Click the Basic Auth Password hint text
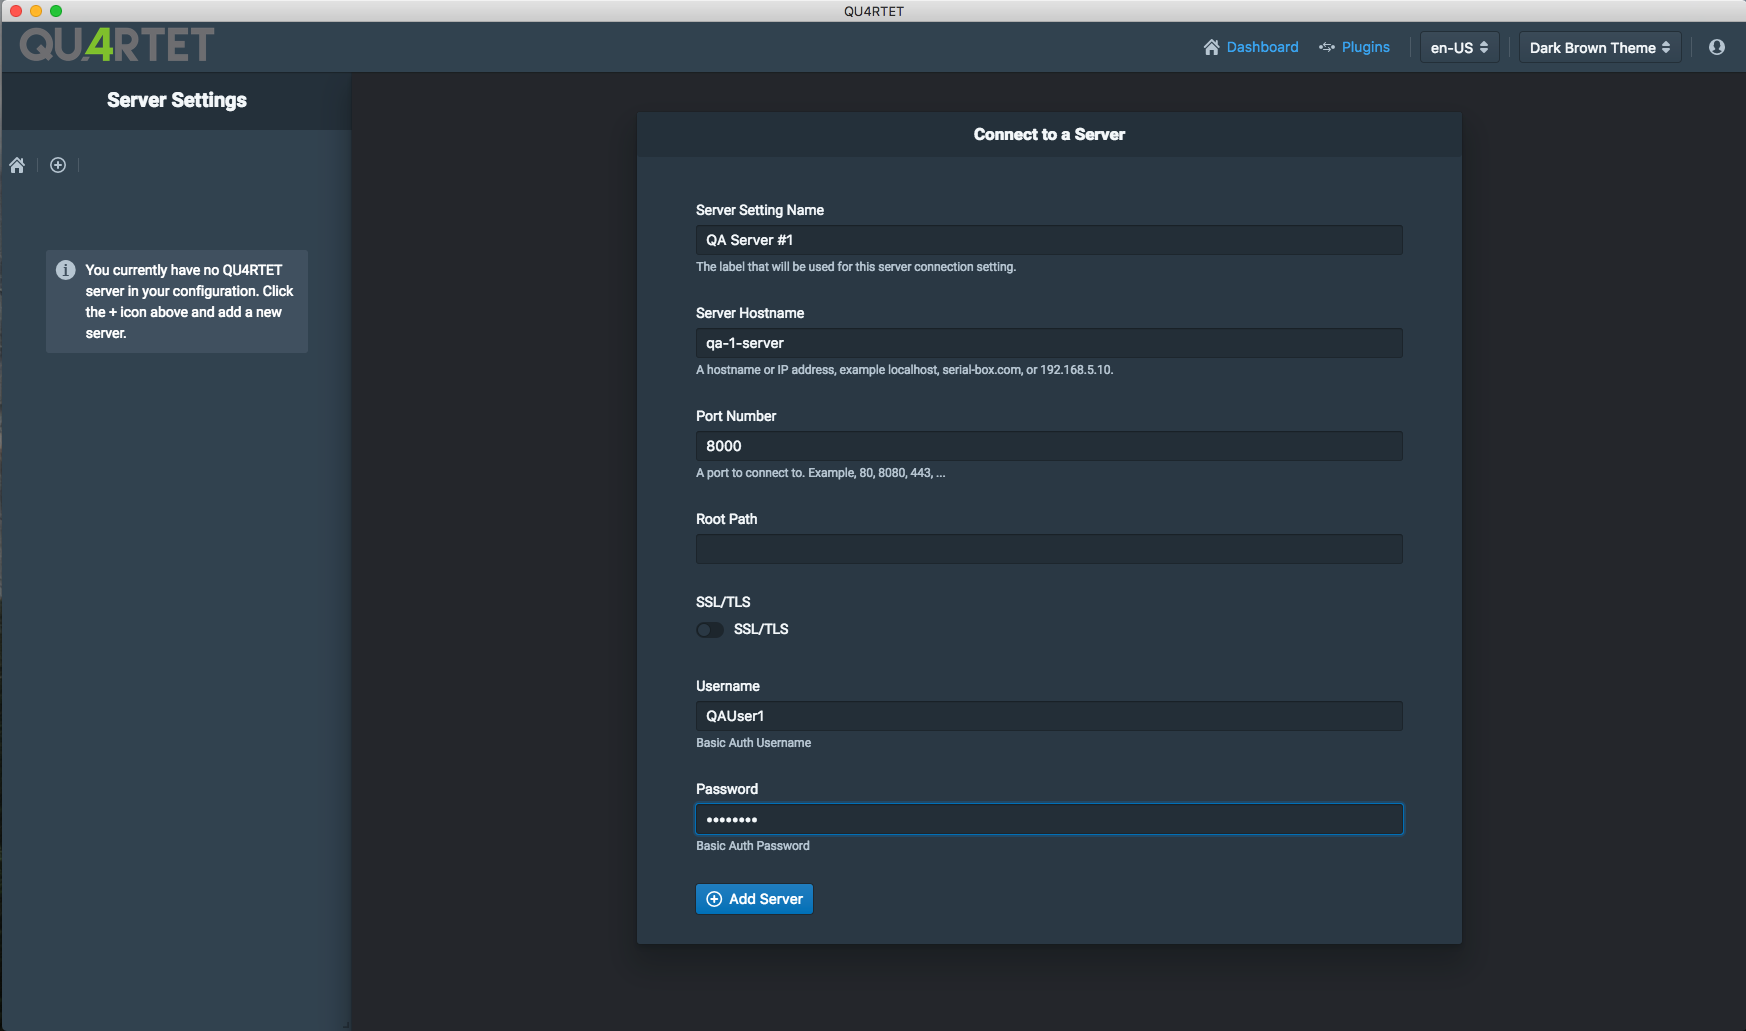The width and height of the screenshot is (1746, 1031). [x=753, y=846]
